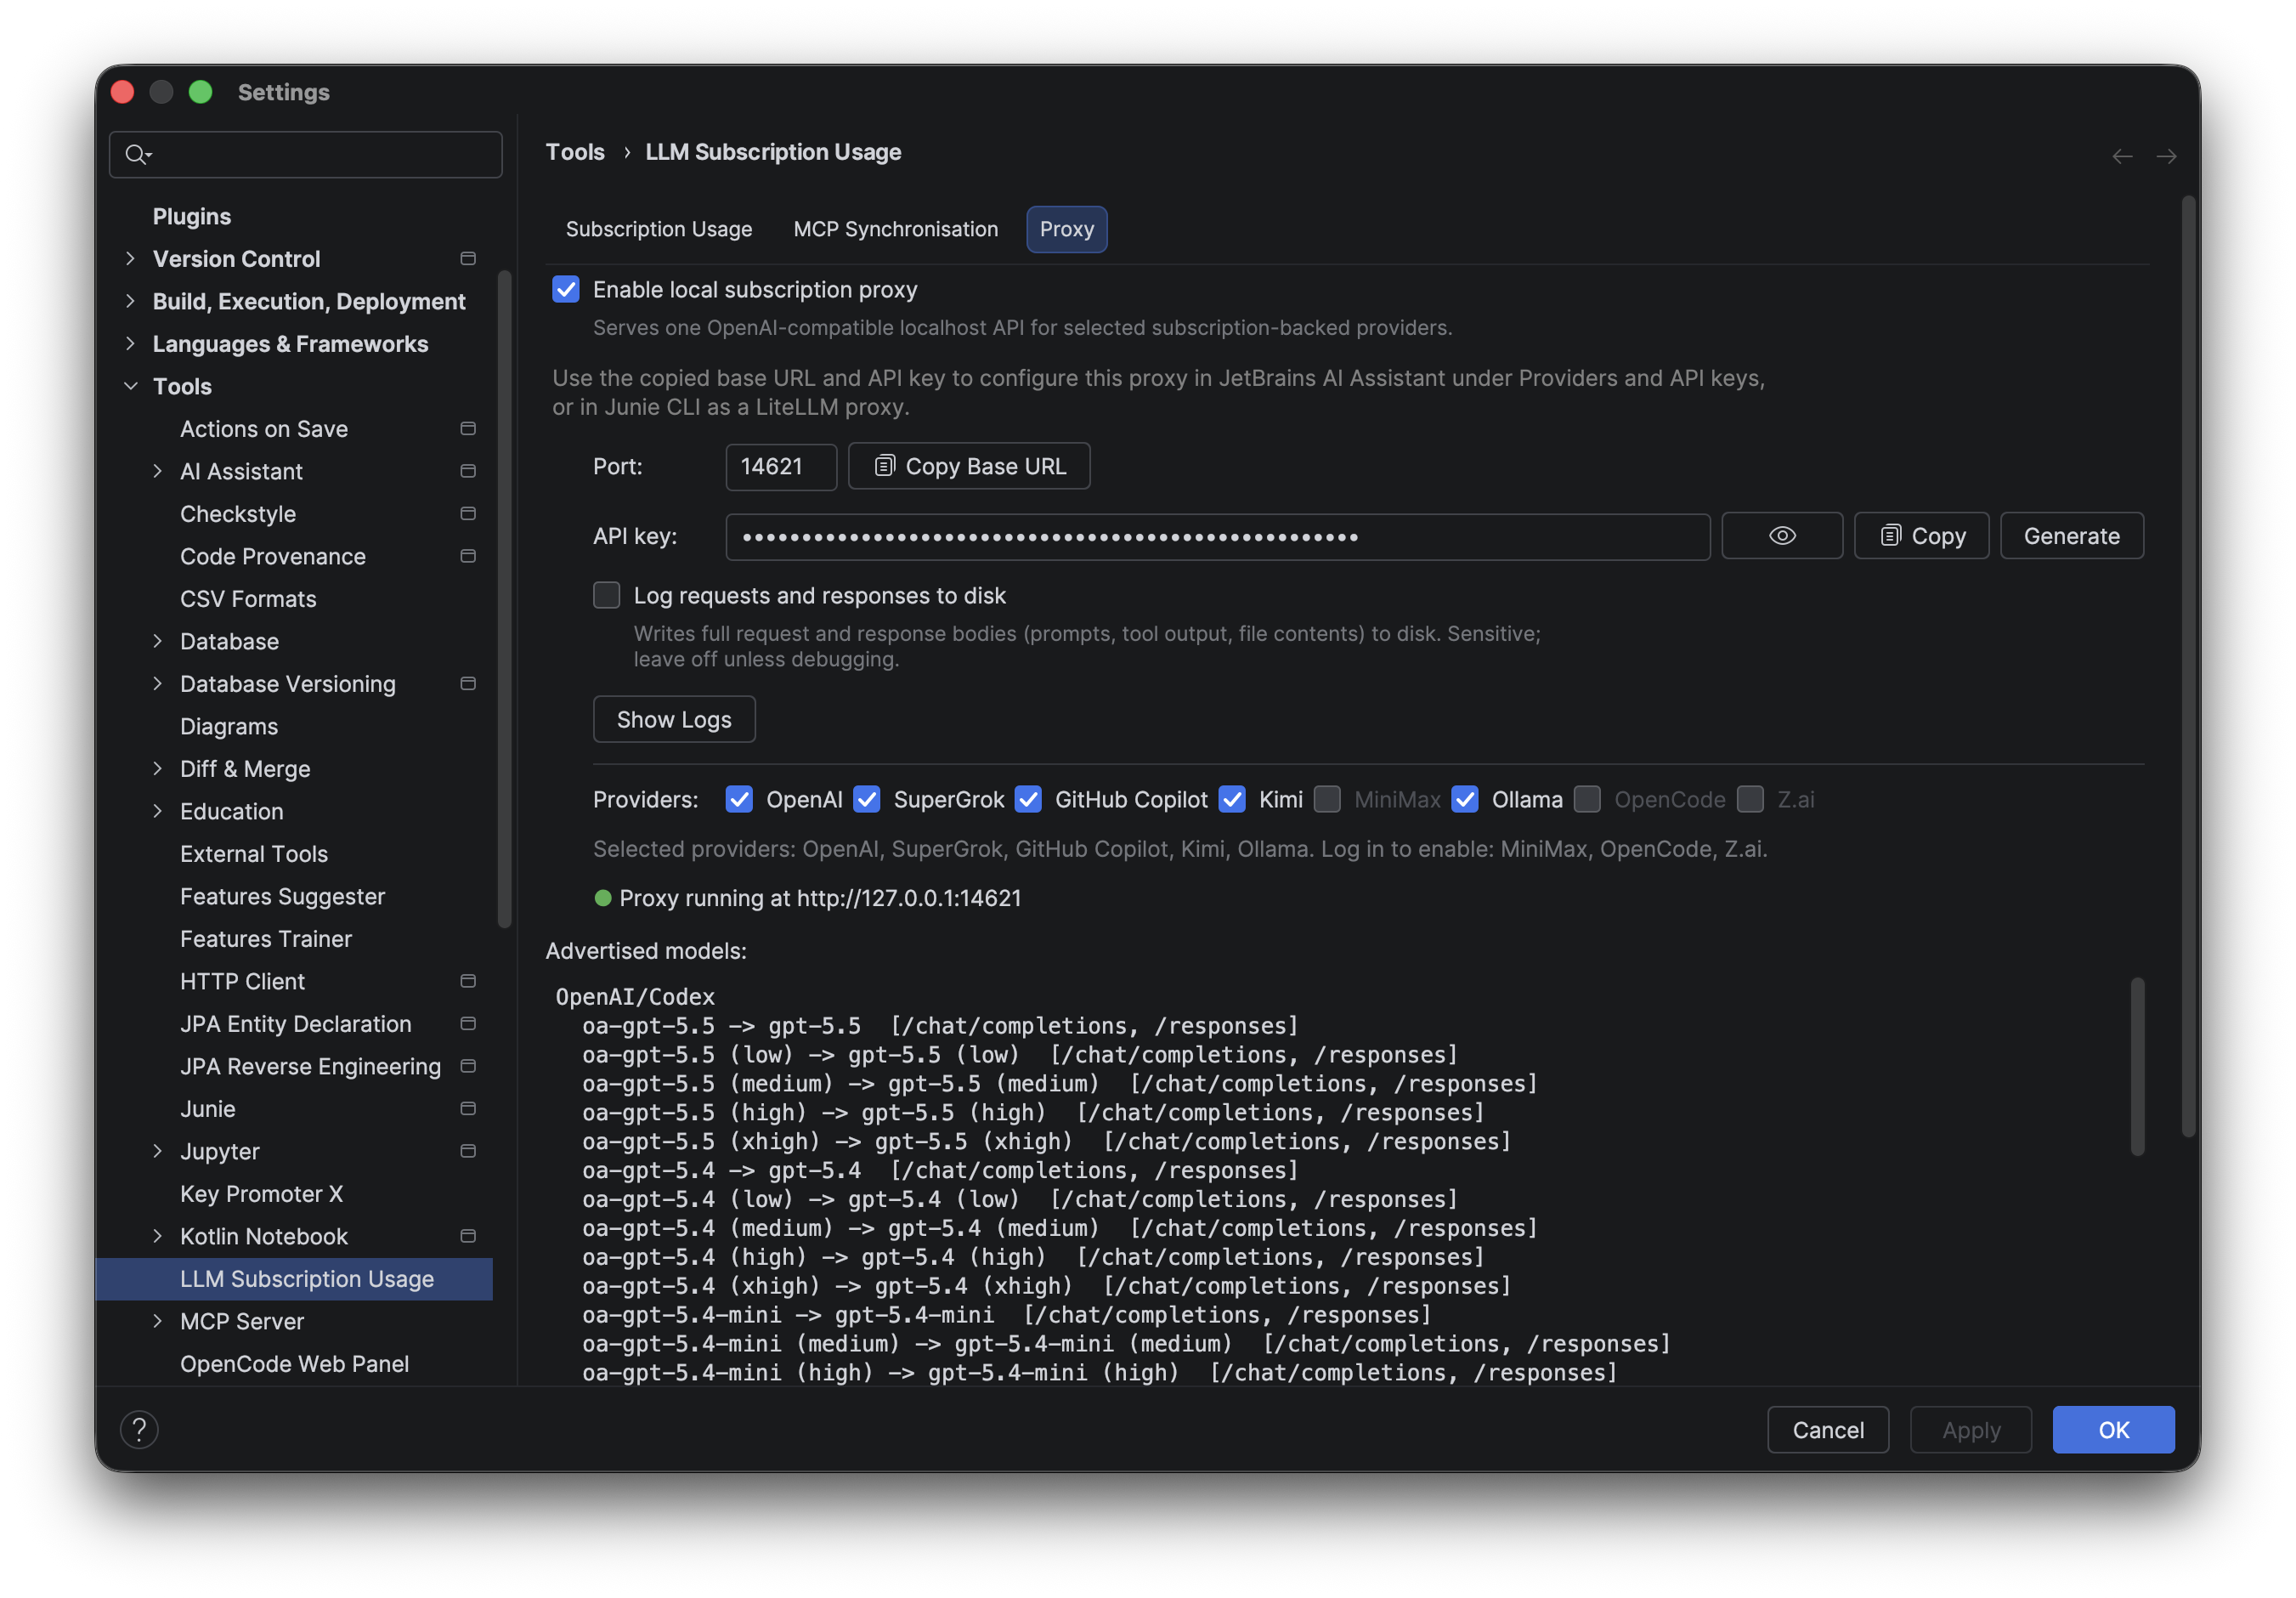Open the Plugins settings page

click(x=192, y=216)
